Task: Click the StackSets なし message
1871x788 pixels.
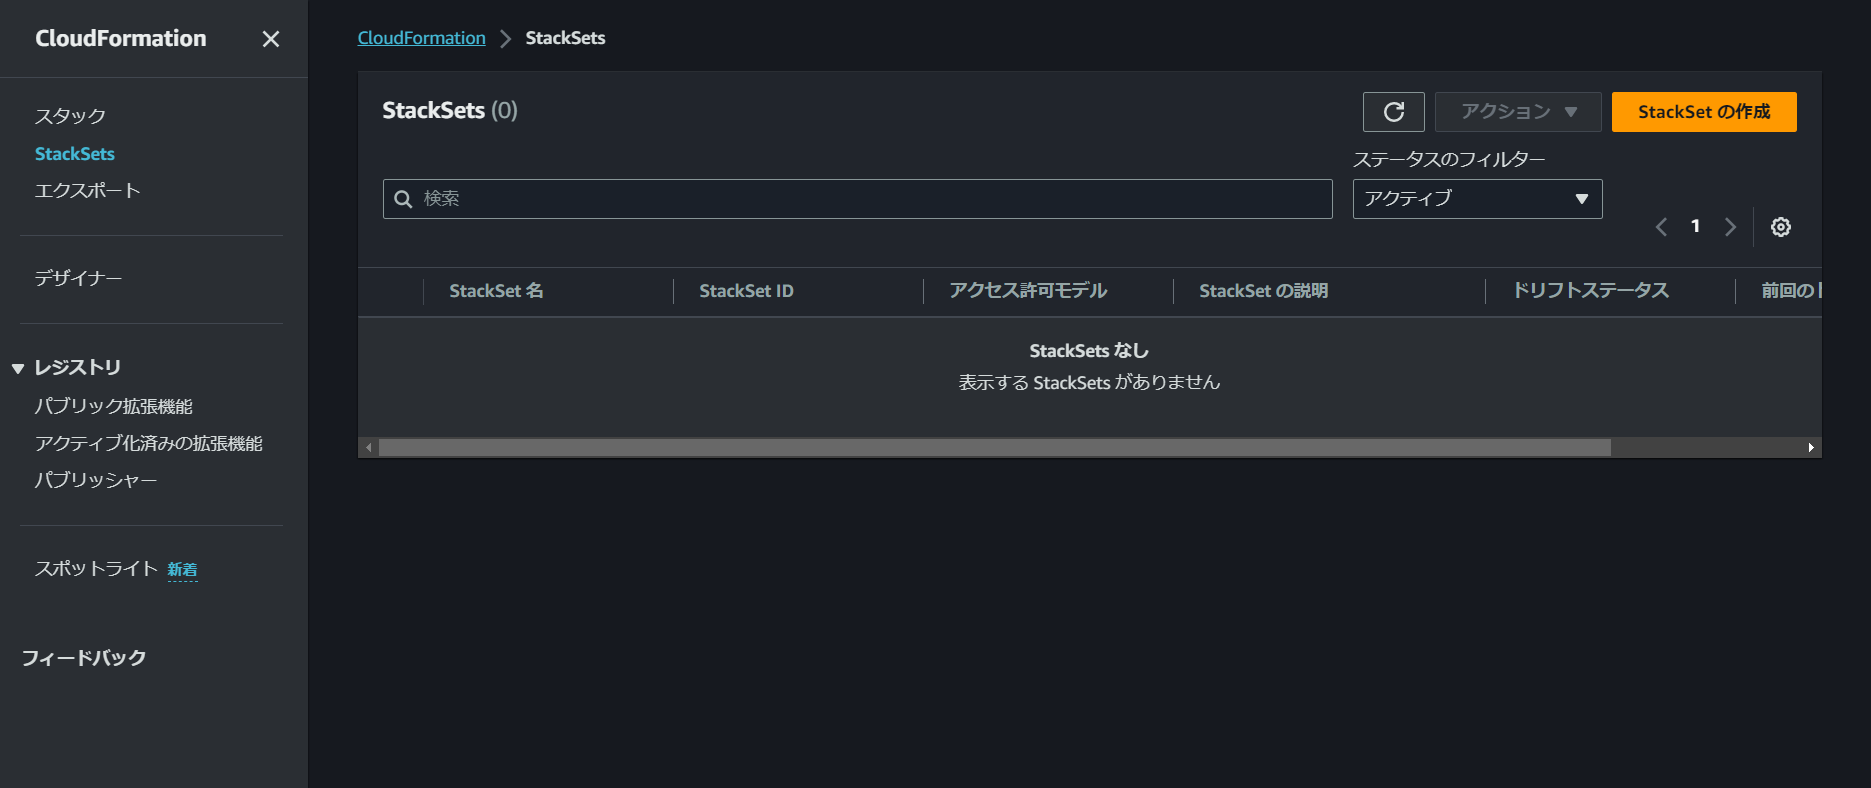Action: coord(1089,351)
